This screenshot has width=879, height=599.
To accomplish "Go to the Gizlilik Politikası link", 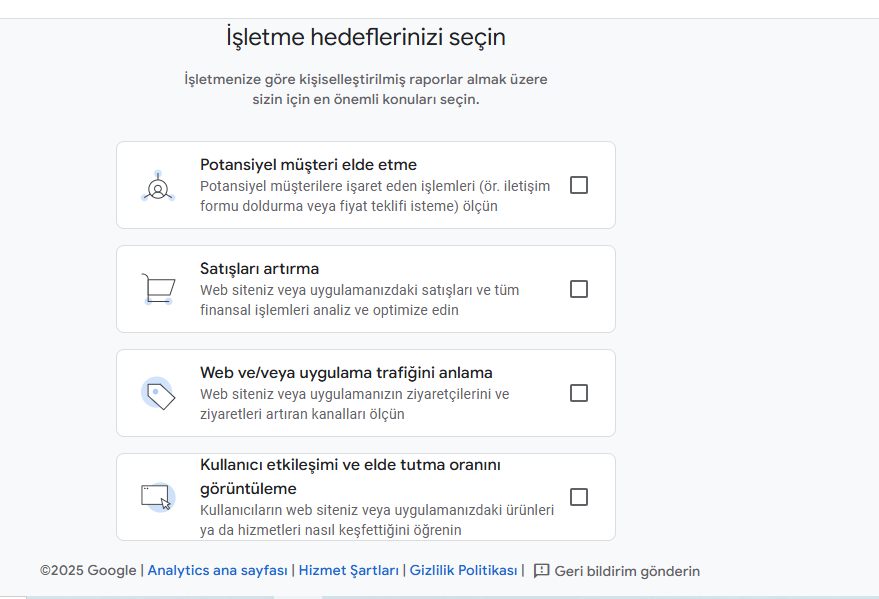I will click(x=463, y=571).
